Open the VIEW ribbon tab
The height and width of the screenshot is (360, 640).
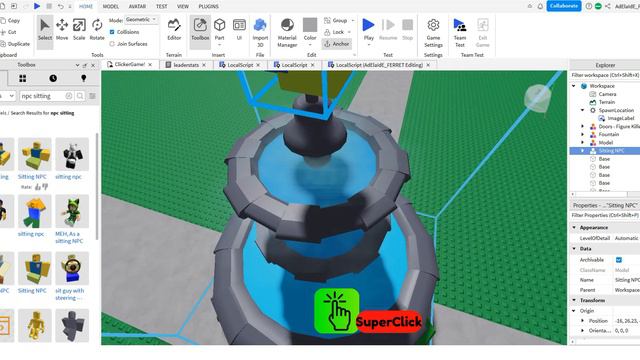(183, 7)
